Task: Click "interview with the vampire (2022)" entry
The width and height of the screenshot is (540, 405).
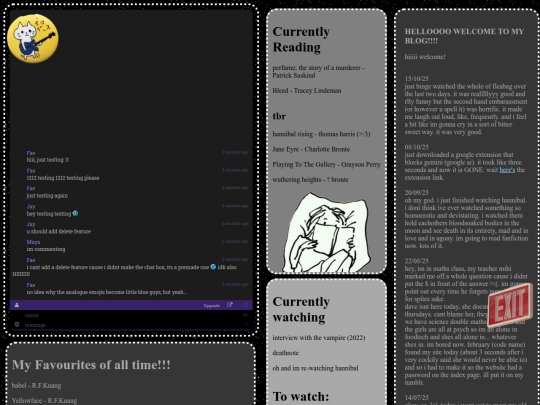Action: click(x=319, y=338)
